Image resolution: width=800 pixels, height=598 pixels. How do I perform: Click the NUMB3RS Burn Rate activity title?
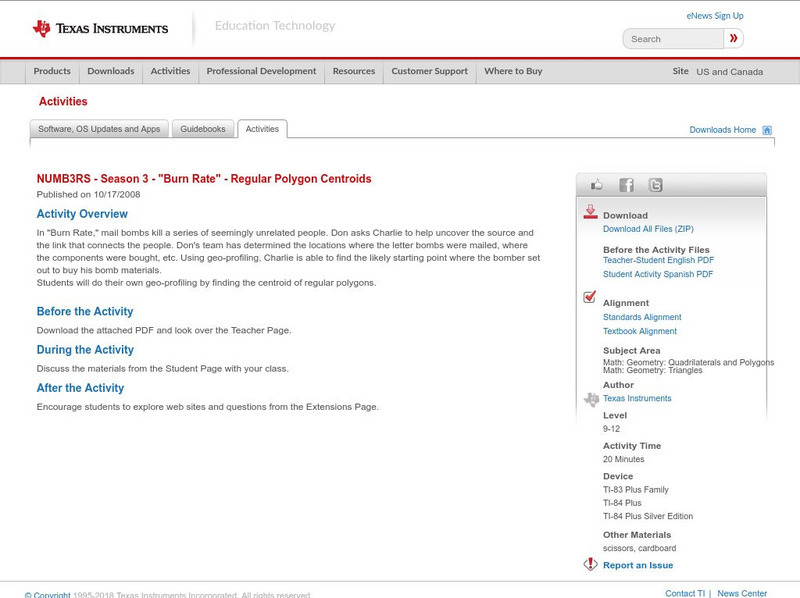click(x=204, y=179)
